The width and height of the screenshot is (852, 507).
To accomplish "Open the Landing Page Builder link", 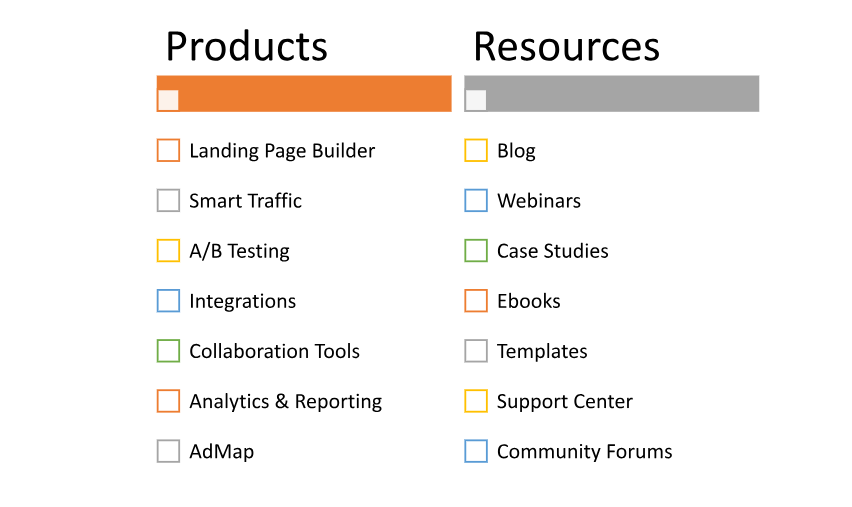I will [x=282, y=151].
